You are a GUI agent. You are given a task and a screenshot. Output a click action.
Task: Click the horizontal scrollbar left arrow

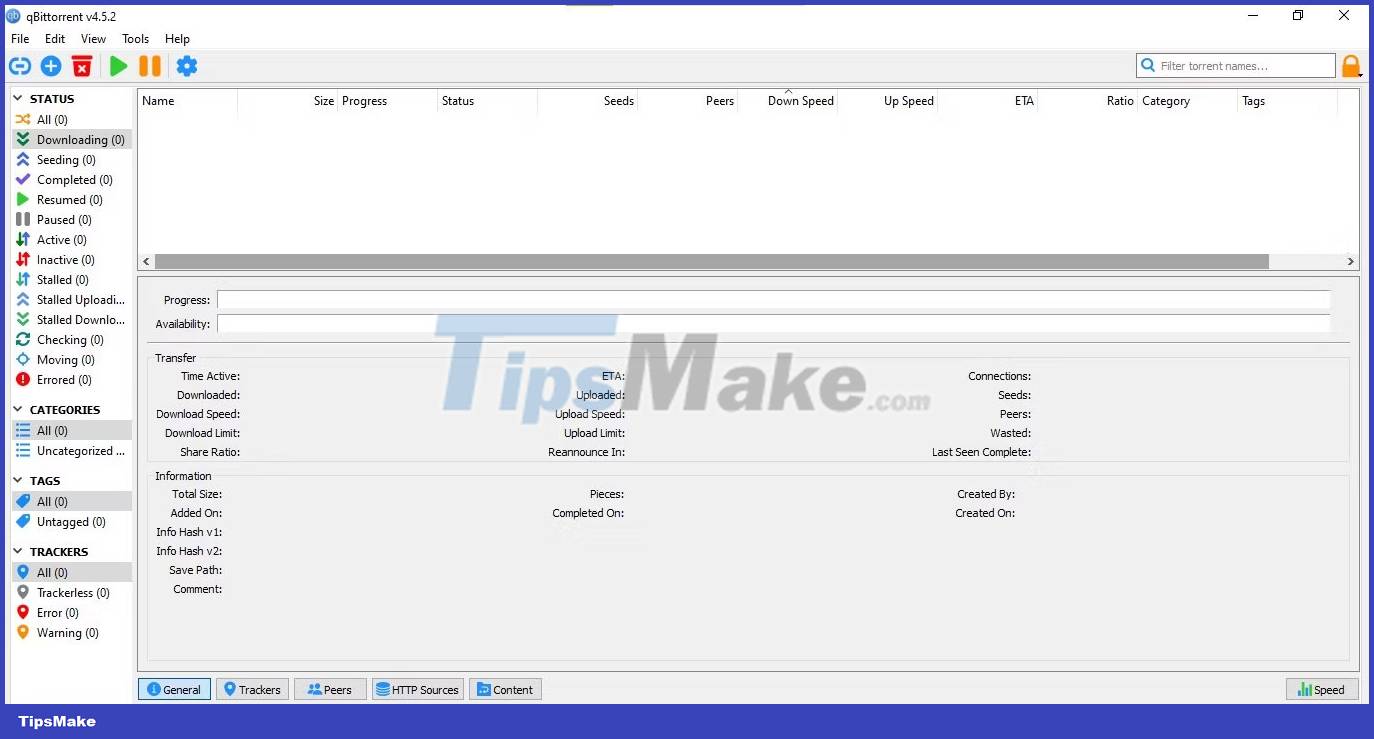[x=146, y=262]
